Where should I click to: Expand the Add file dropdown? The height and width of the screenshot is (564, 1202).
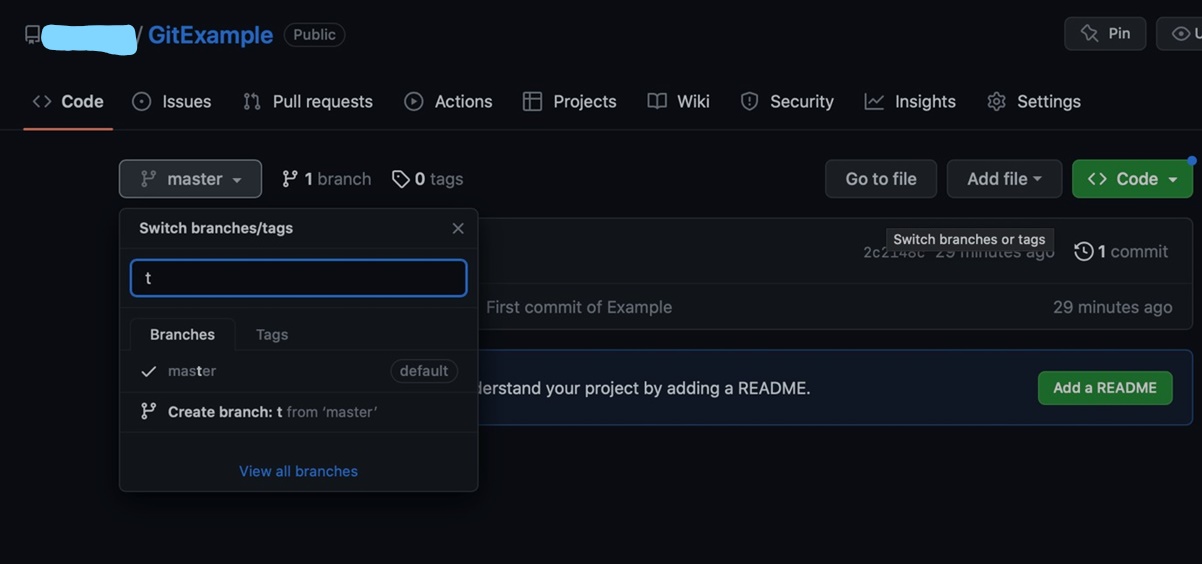pyautogui.click(x=1004, y=179)
